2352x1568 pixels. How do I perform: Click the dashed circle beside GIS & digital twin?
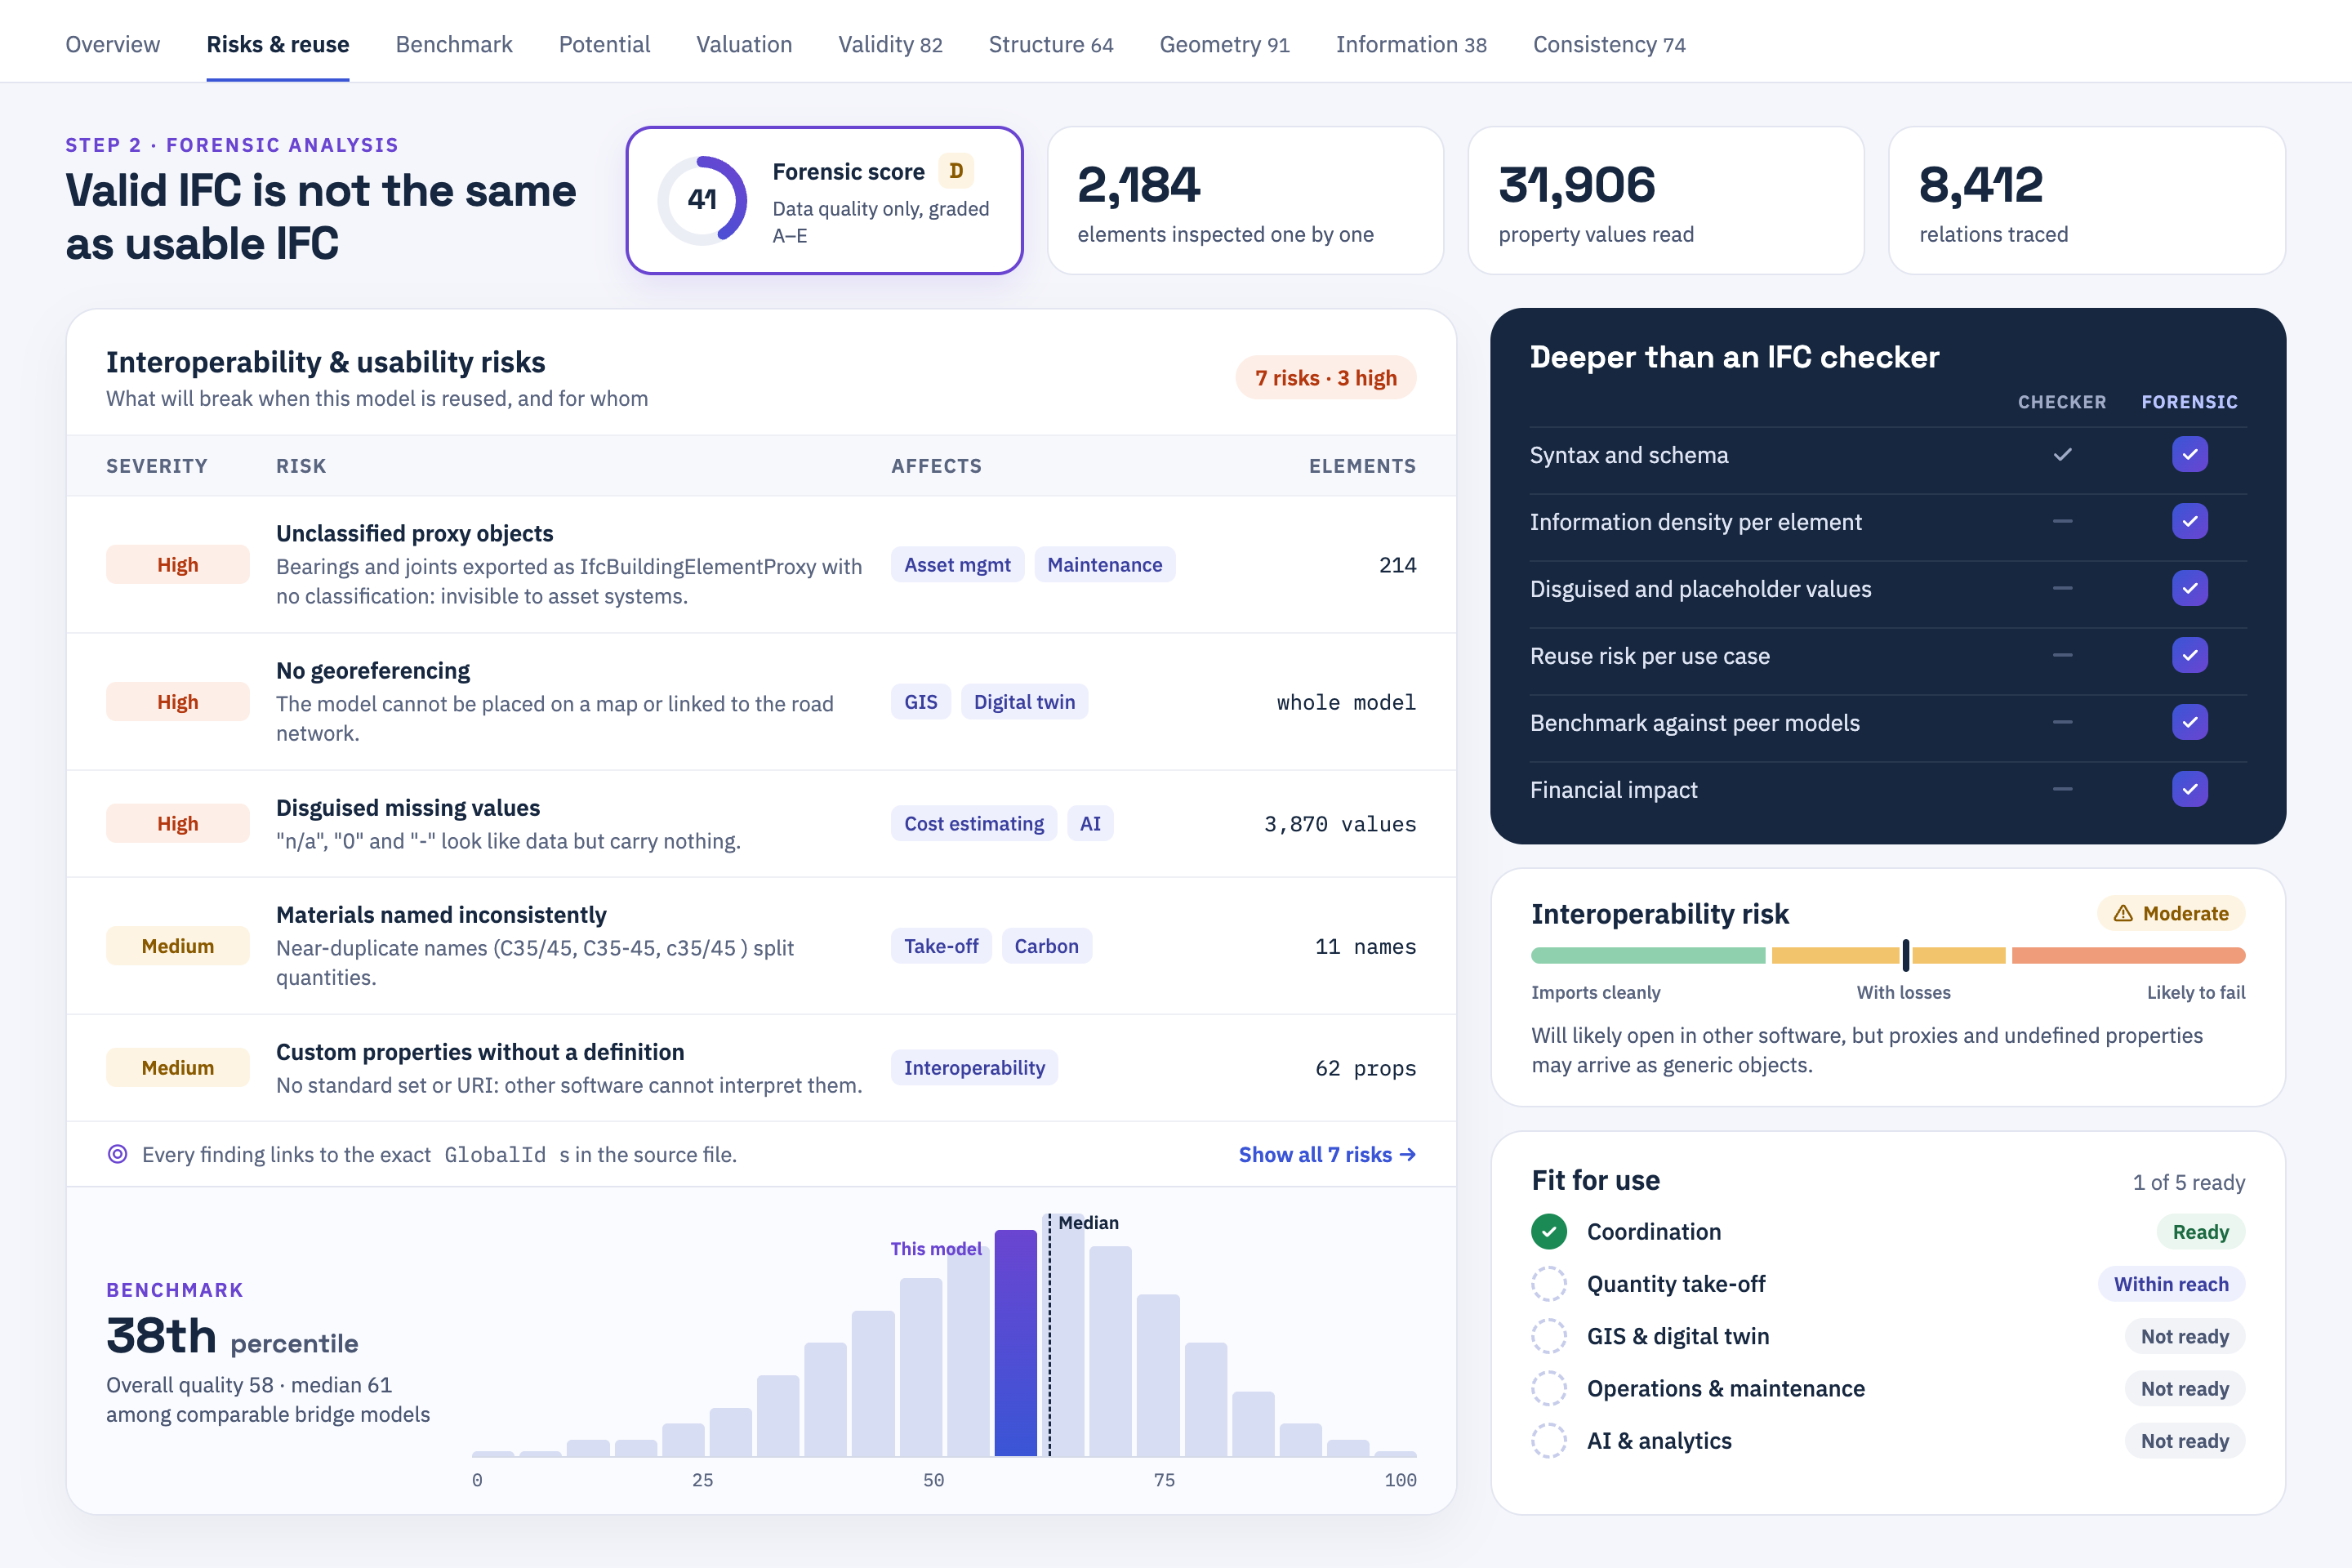click(1549, 1336)
